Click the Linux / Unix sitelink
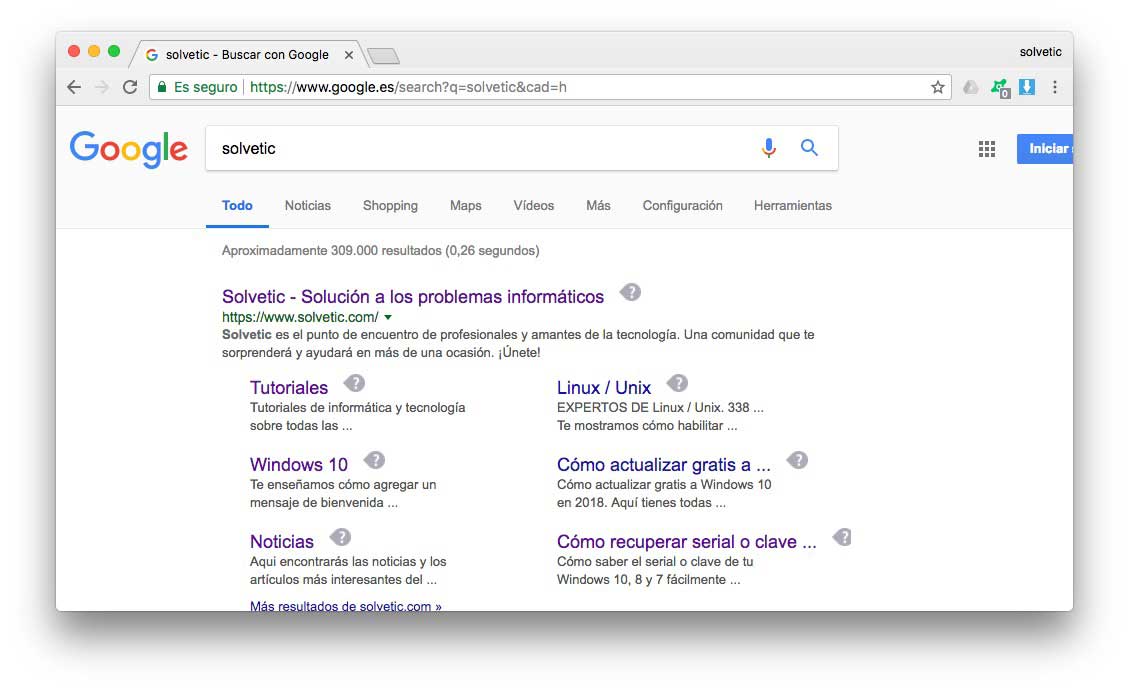 pyautogui.click(x=603, y=387)
